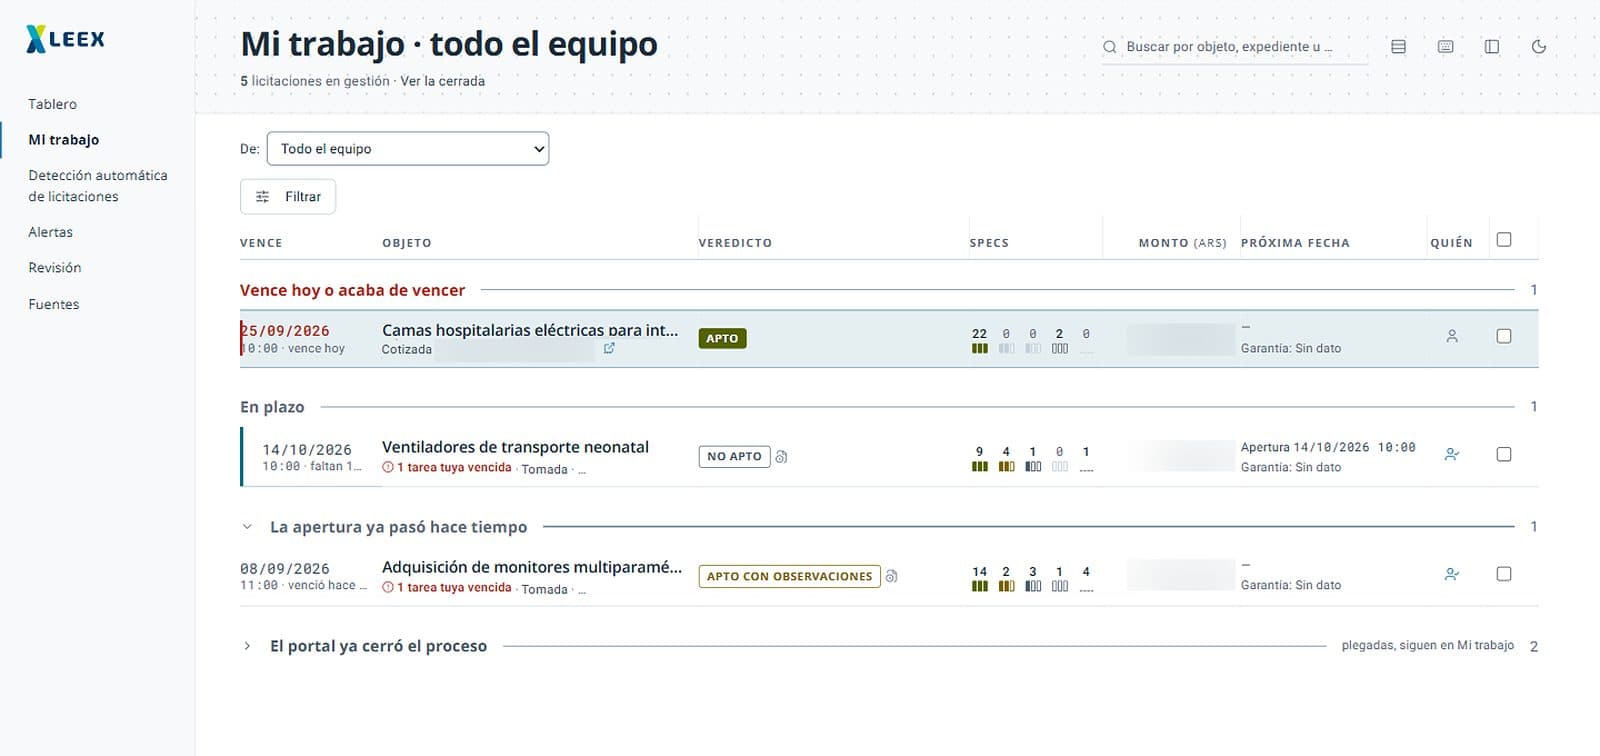
Task: Click the search magnifier icon
Action: point(1109,47)
